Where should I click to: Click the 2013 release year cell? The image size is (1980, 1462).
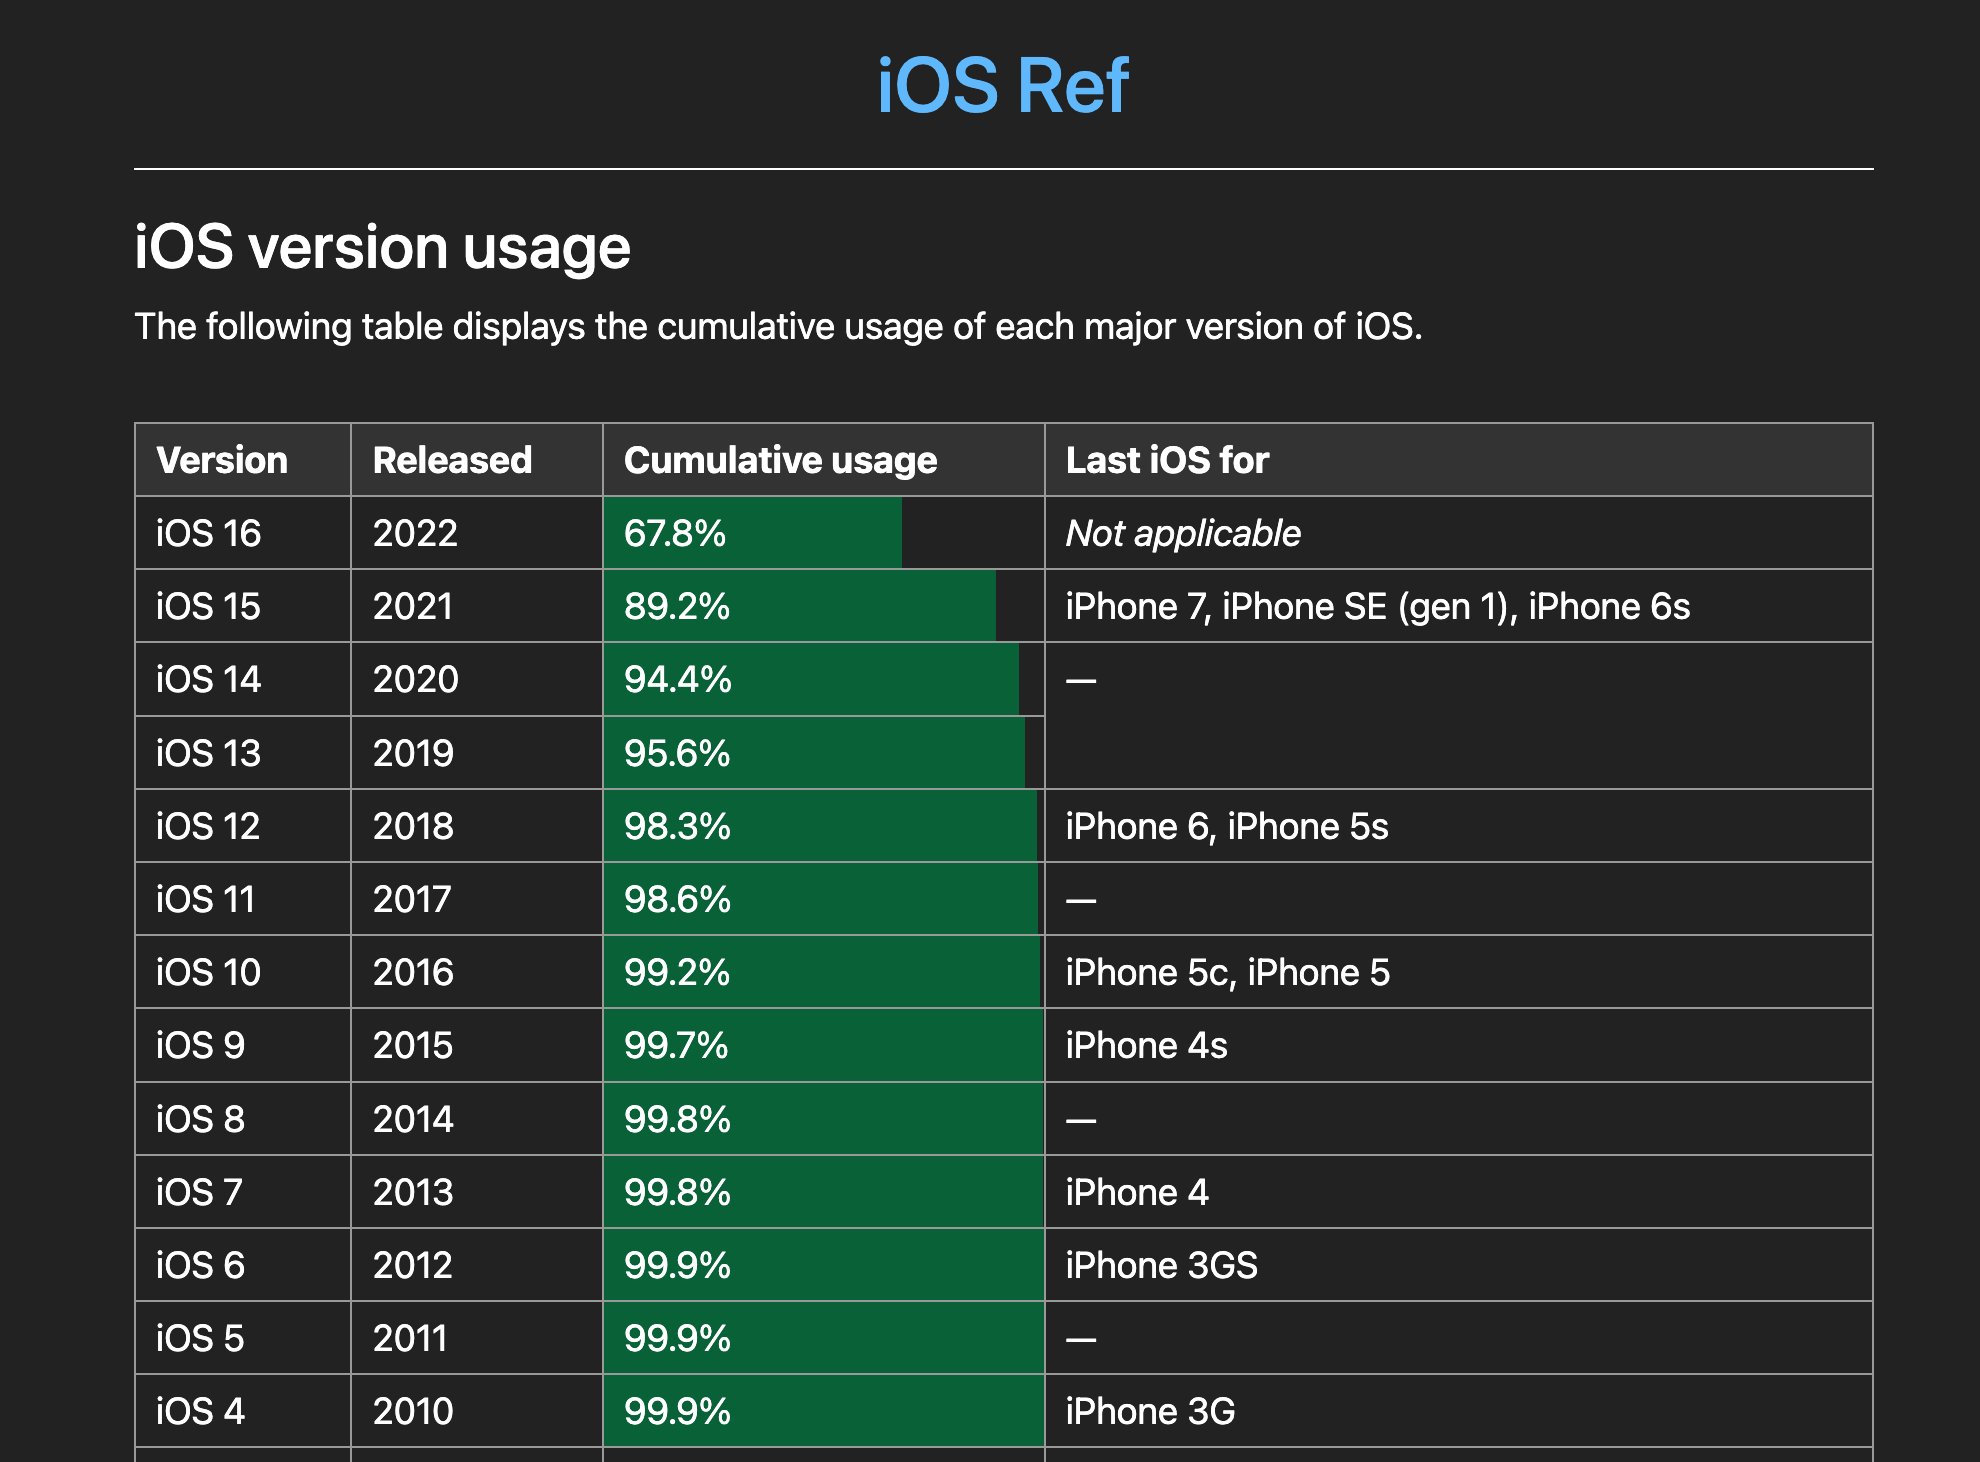click(477, 1192)
